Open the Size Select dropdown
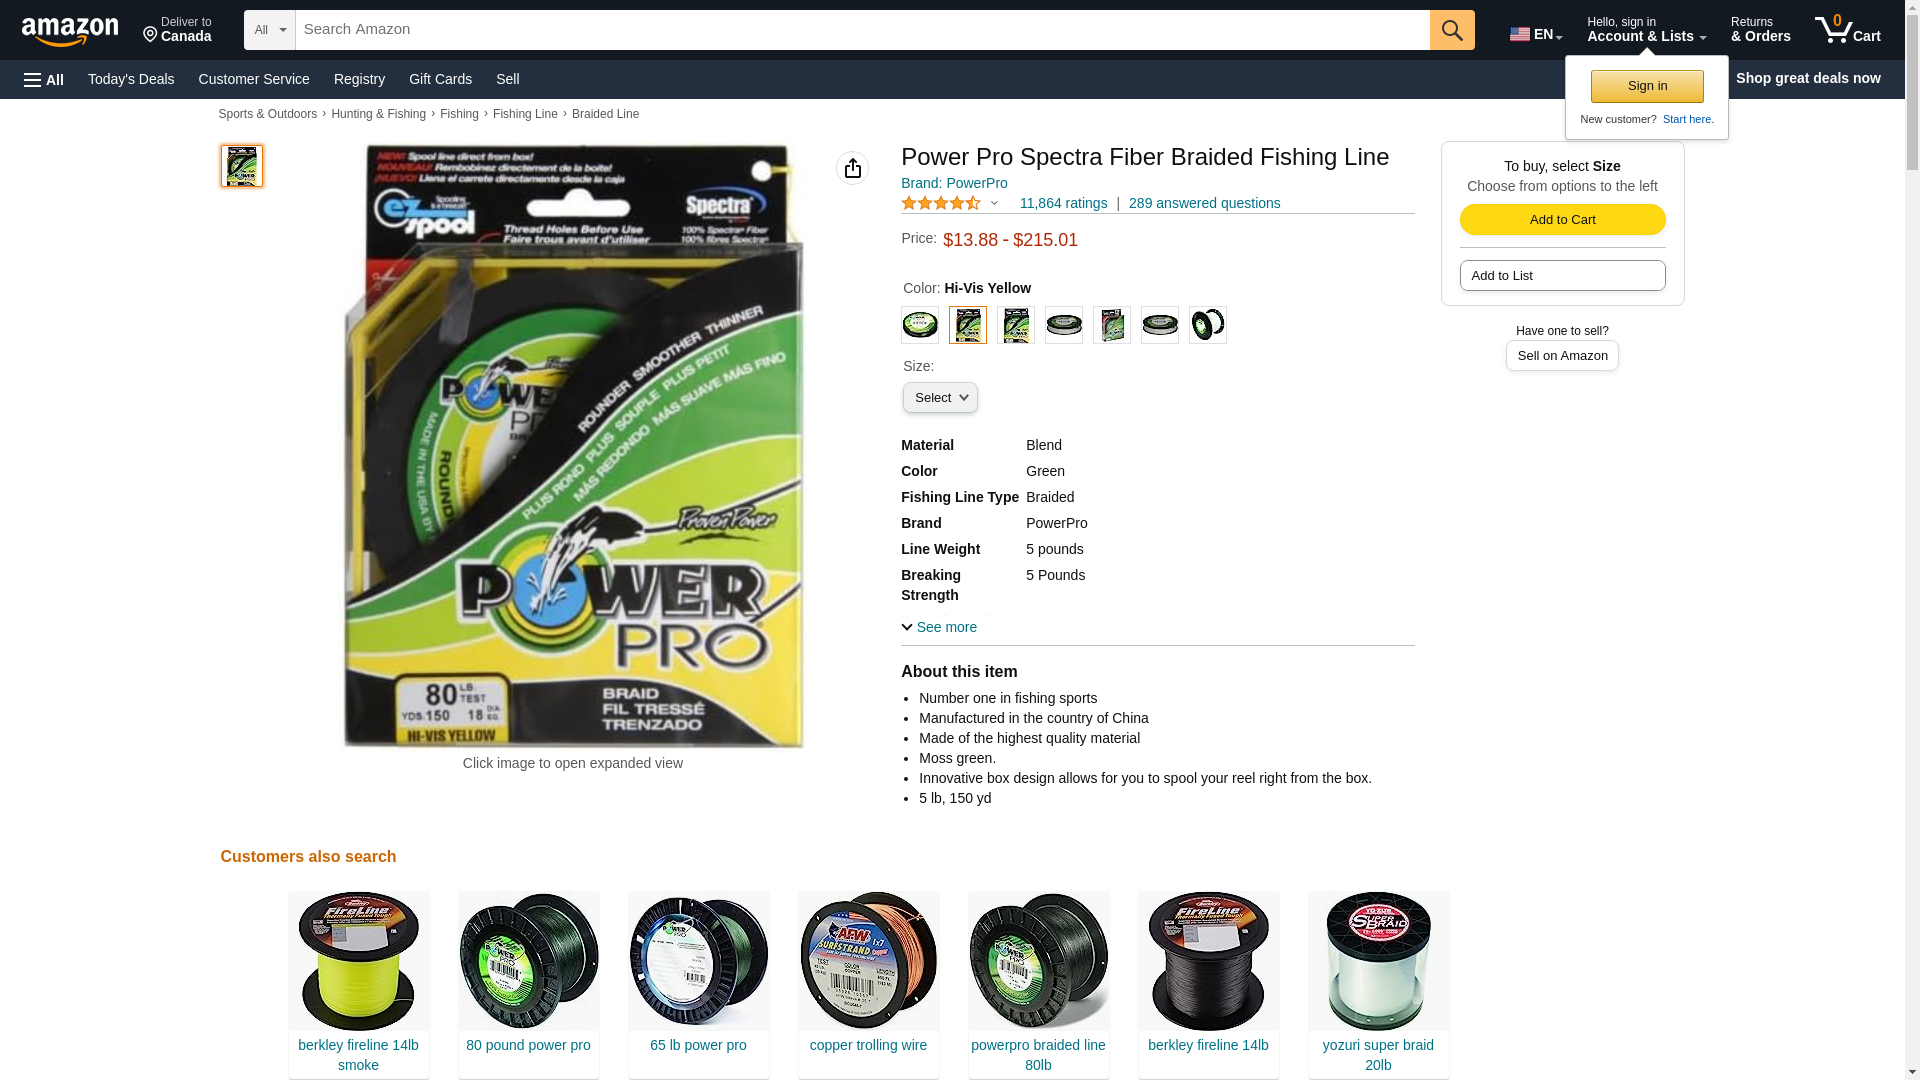 click(940, 398)
